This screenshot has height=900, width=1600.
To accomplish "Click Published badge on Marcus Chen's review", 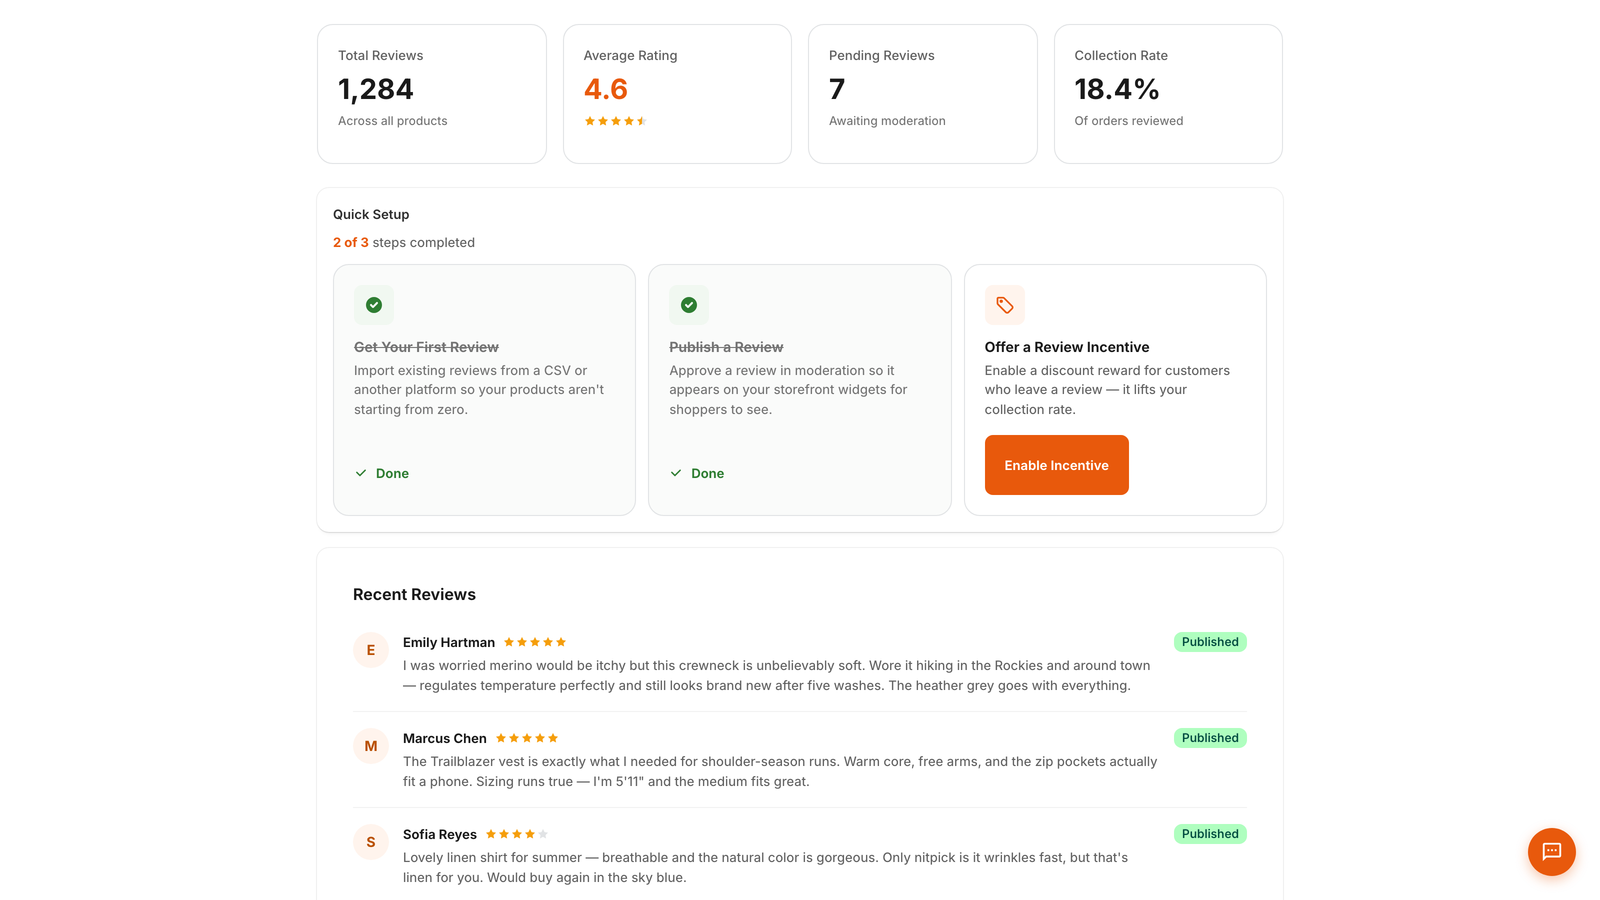I will [x=1210, y=738].
